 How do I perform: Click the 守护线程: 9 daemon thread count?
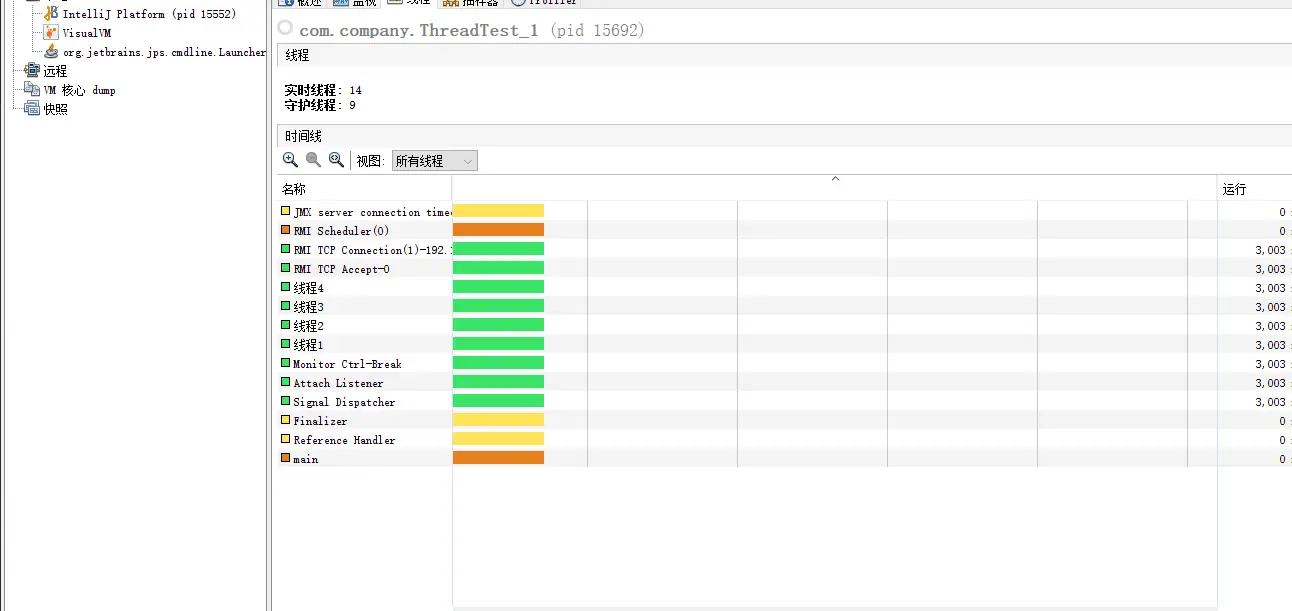click(x=320, y=105)
